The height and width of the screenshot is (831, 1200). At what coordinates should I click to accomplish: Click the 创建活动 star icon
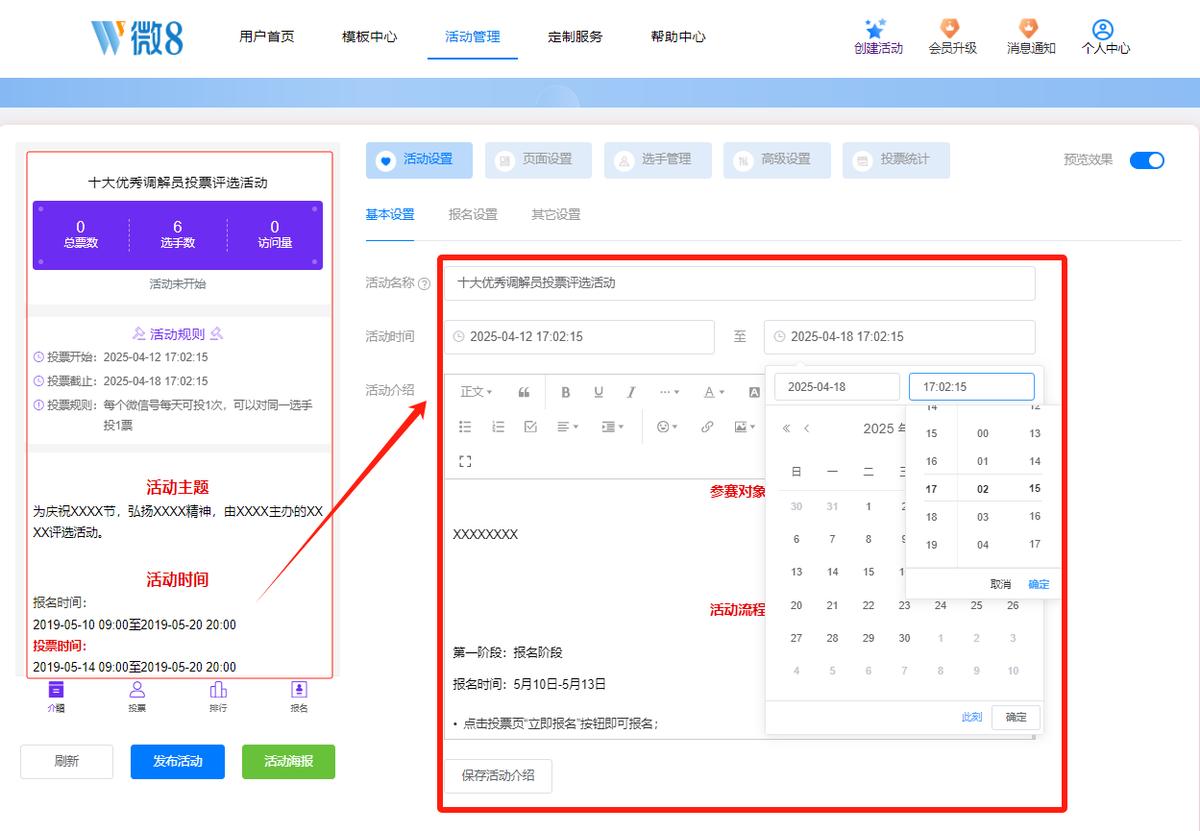click(877, 28)
